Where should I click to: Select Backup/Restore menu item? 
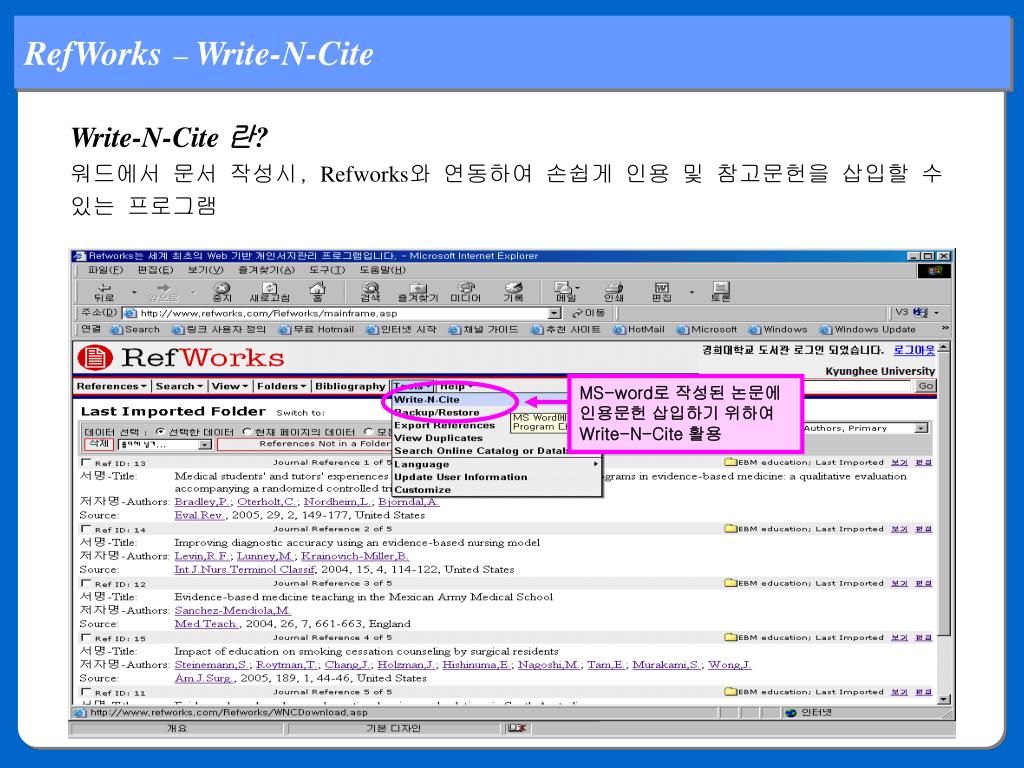coord(436,412)
